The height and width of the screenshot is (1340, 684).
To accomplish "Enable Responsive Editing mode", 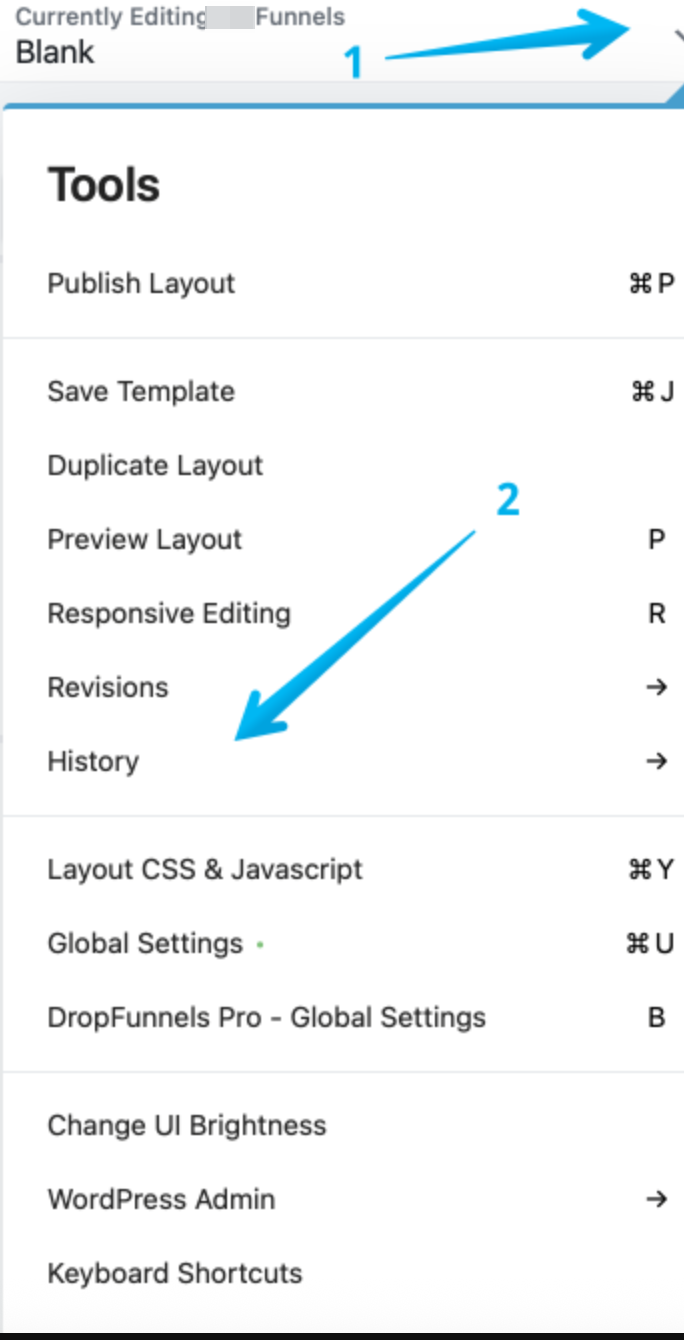I will point(169,614).
